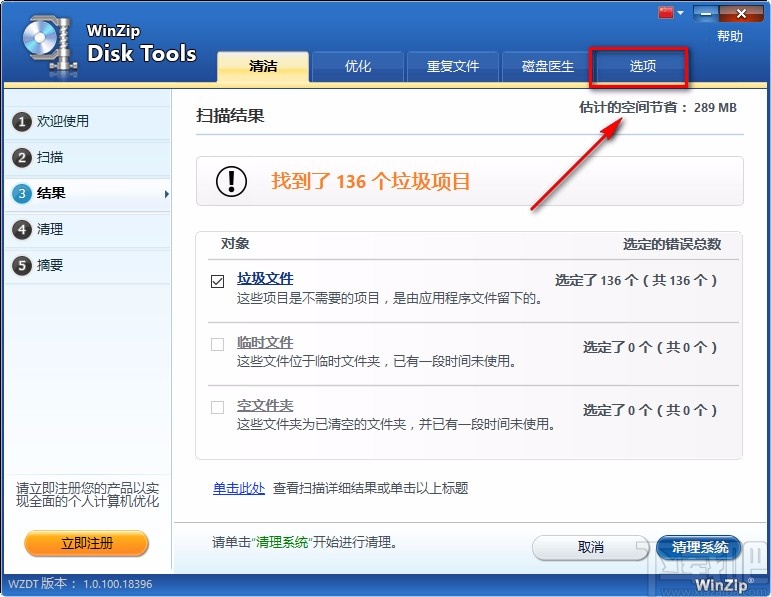The width and height of the screenshot is (771, 597).
Task: Click the 取消 button
Action: click(x=591, y=547)
